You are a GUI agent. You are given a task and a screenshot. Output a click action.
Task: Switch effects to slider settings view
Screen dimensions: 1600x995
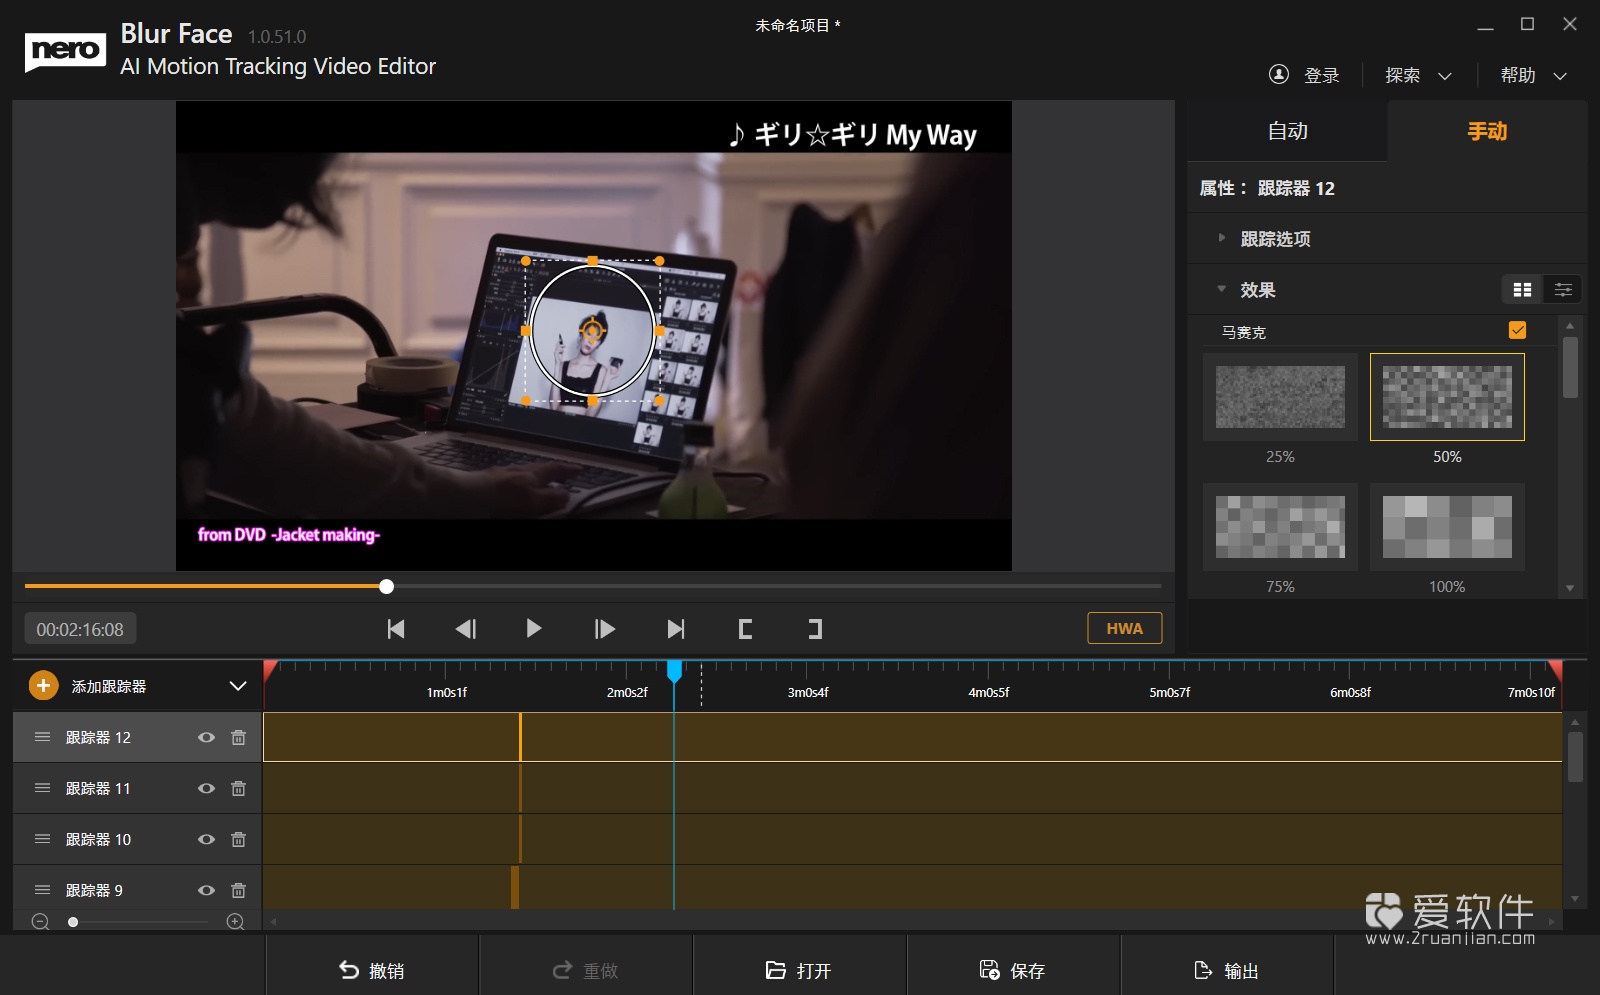click(x=1562, y=290)
